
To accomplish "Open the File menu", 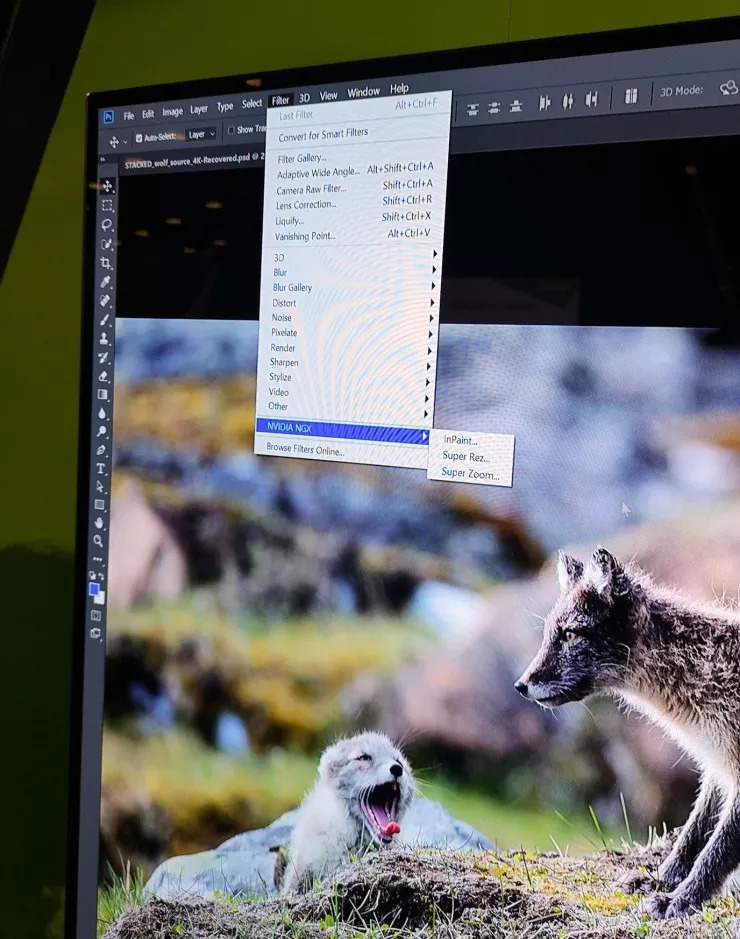I will click(x=129, y=116).
